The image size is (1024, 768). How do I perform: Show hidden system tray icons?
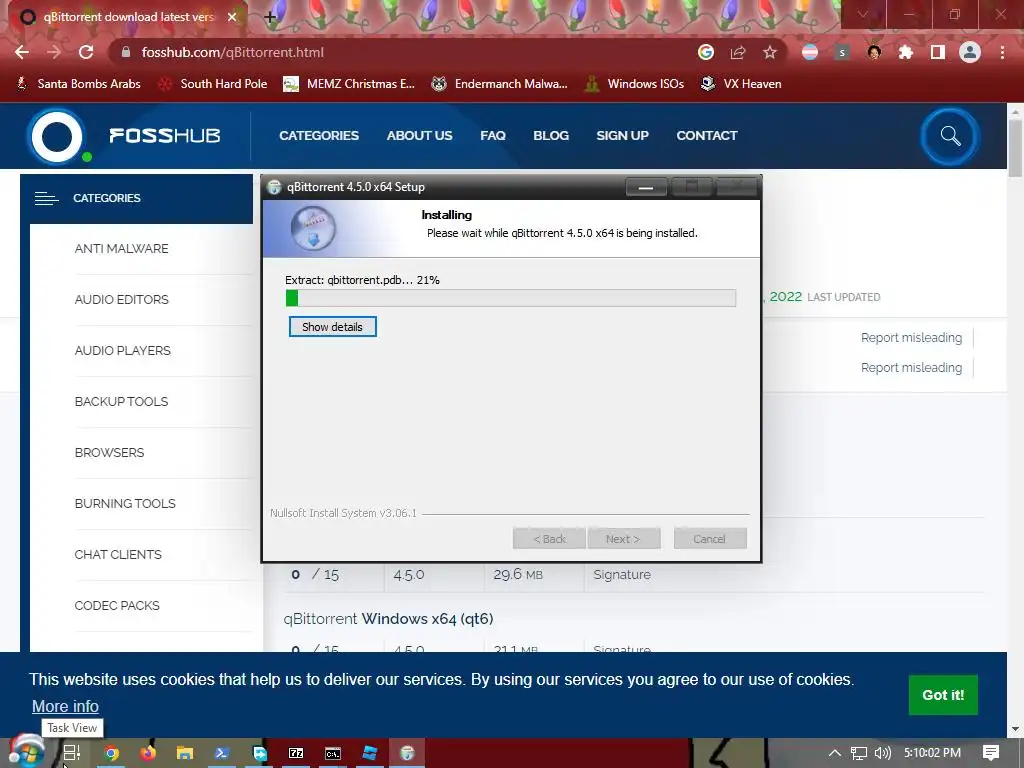835,753
